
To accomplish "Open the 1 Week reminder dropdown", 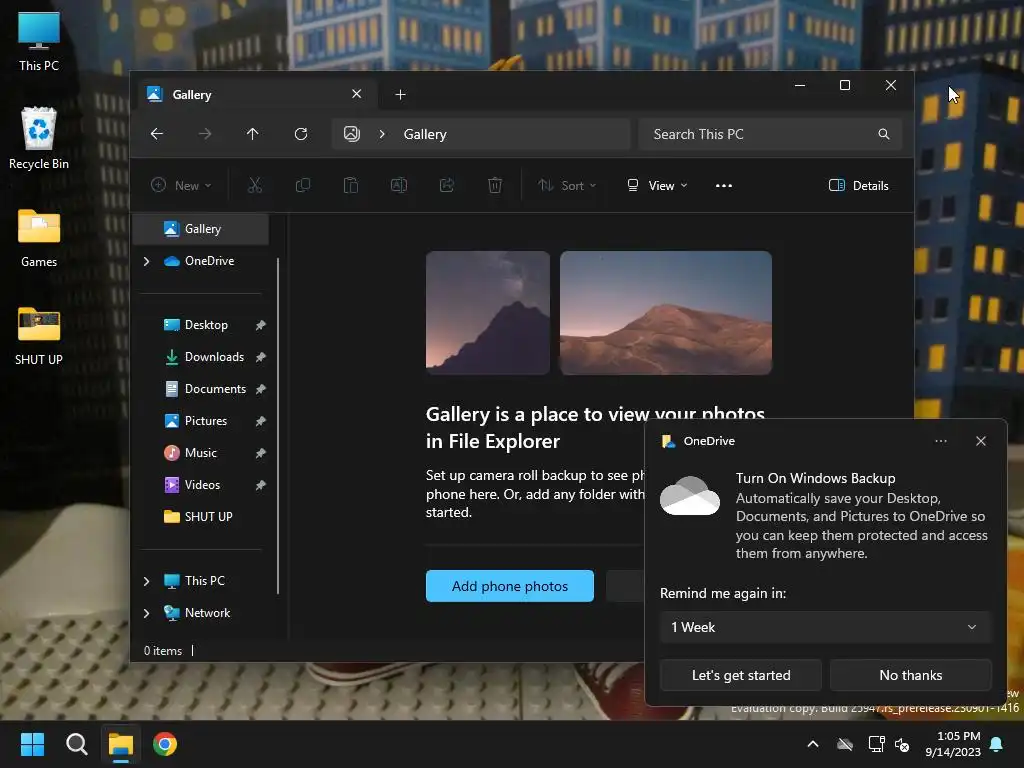I will pyautogui.click(x=825, y=627).
